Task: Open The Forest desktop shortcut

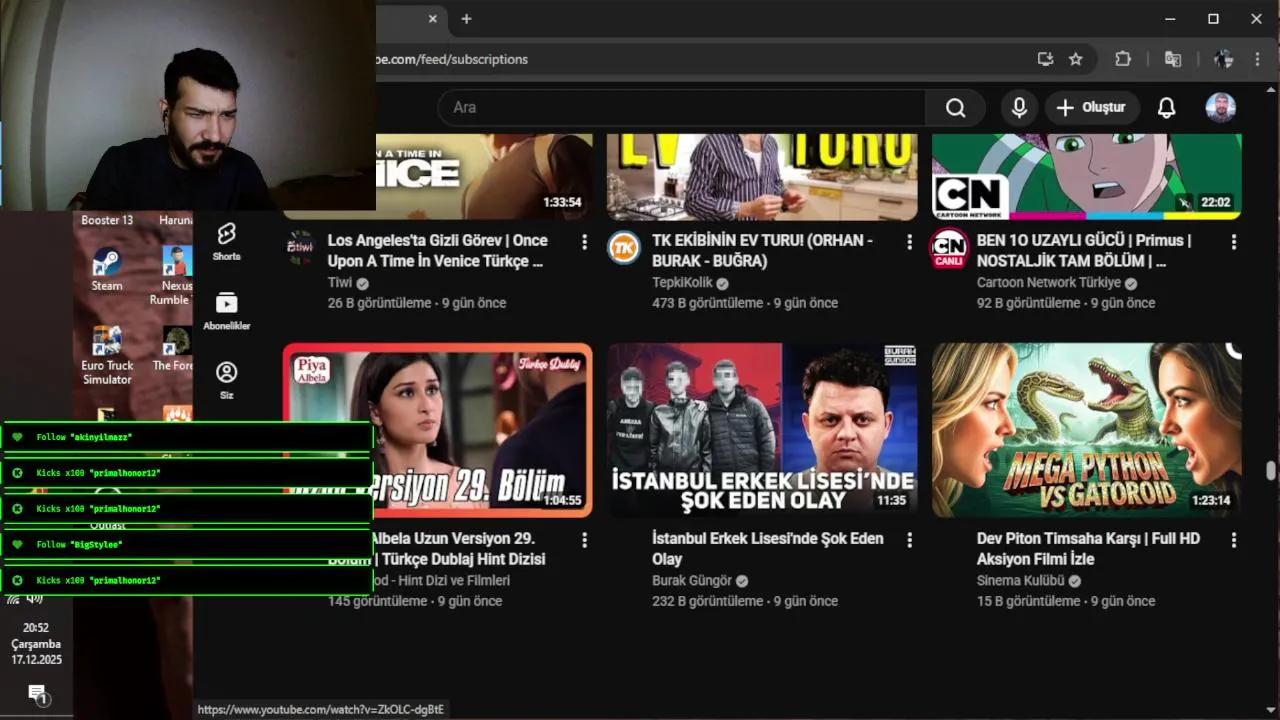Action: (x=174, y=350)
